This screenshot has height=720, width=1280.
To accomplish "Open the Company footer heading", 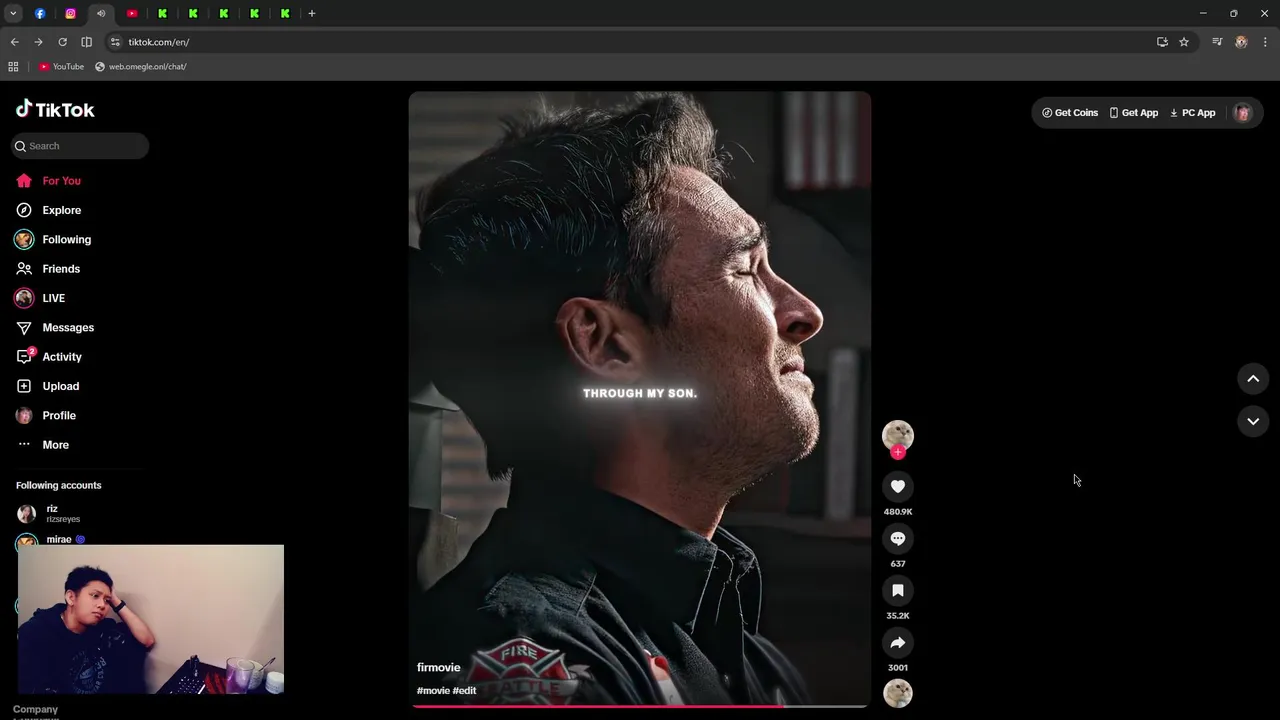I will 35,709.
